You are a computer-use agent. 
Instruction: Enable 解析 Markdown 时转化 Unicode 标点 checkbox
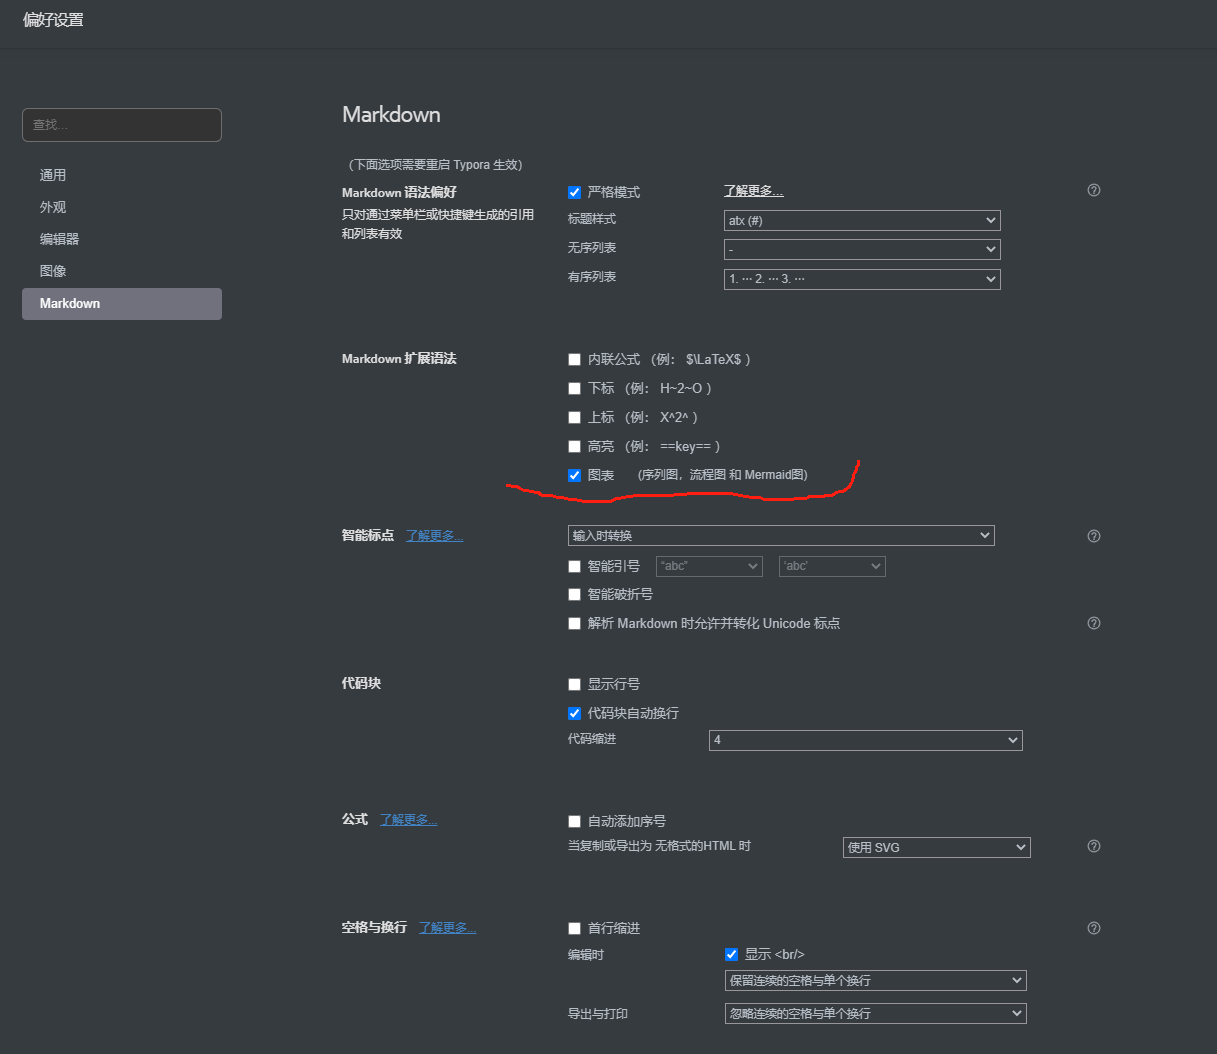coord(574,623)
